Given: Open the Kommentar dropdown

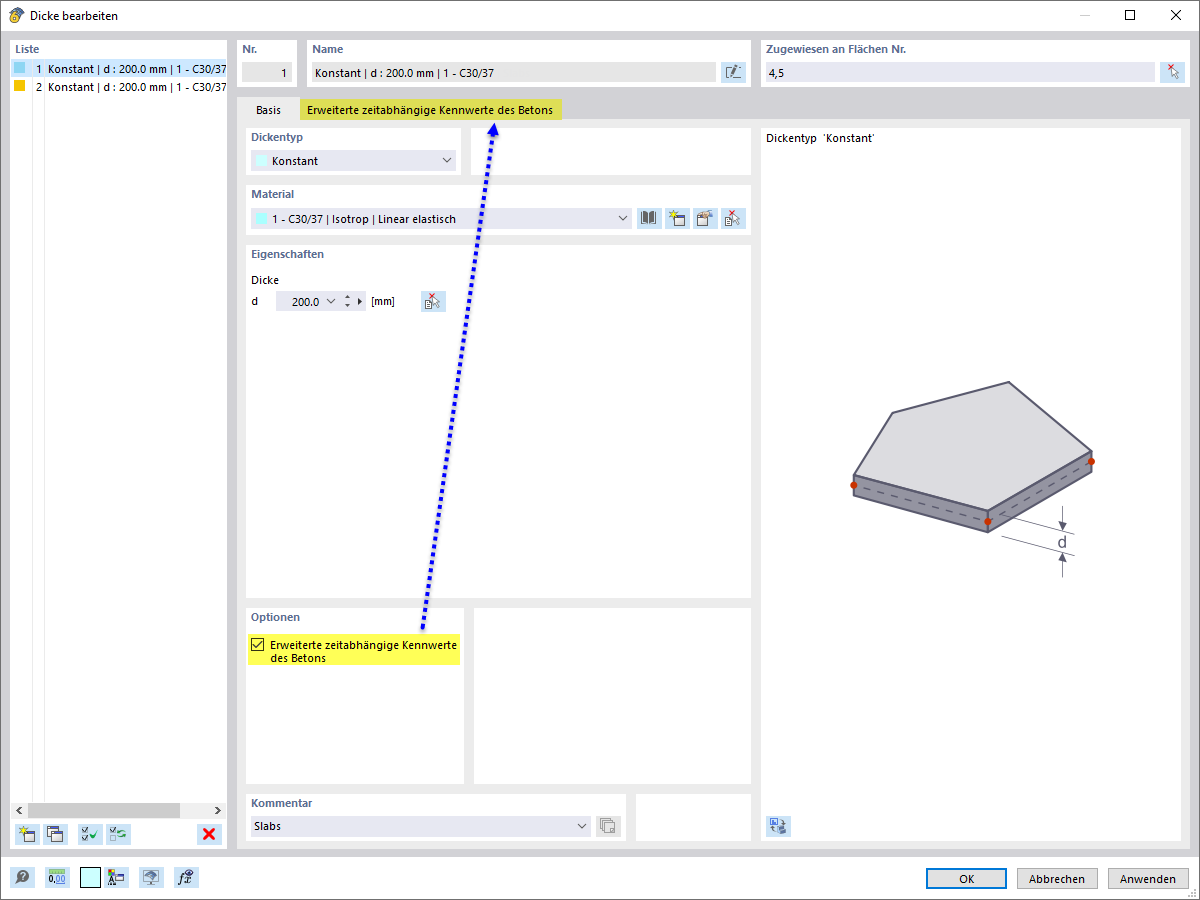Looking at the screenshot, I should coord(583,826).
